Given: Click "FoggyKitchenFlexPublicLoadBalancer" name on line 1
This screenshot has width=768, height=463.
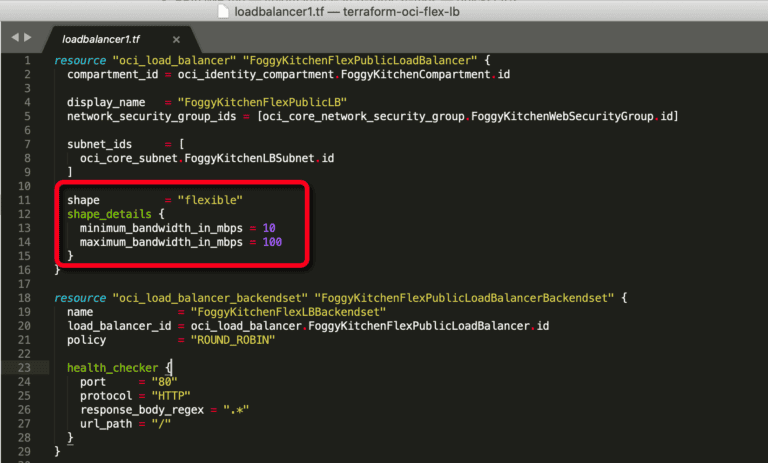Looking at the screenshot, I should pyautogui.click(x=360, y=61).
